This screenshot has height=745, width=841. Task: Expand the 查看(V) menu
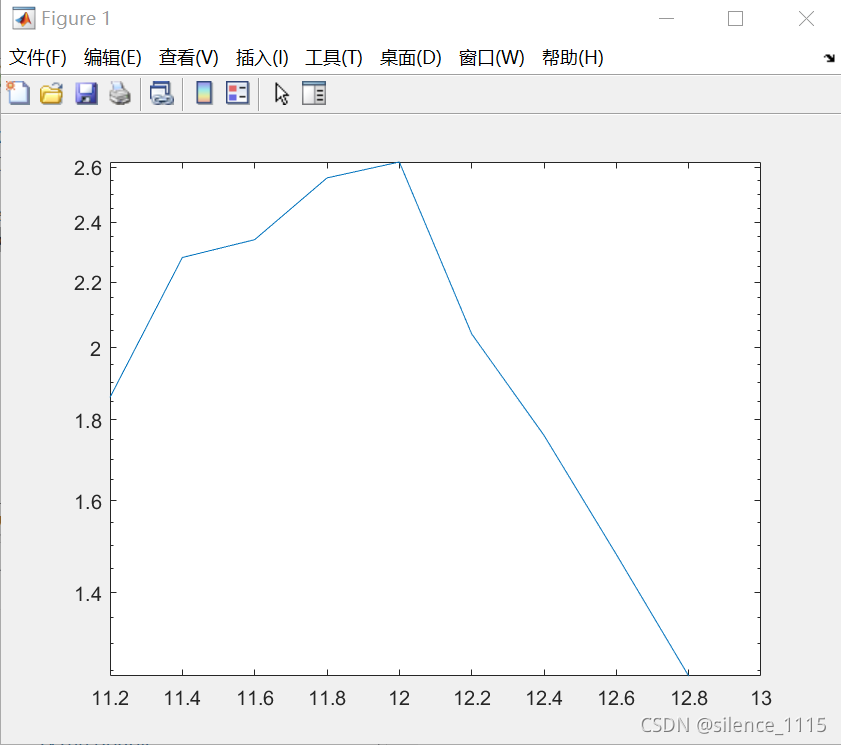189,58
